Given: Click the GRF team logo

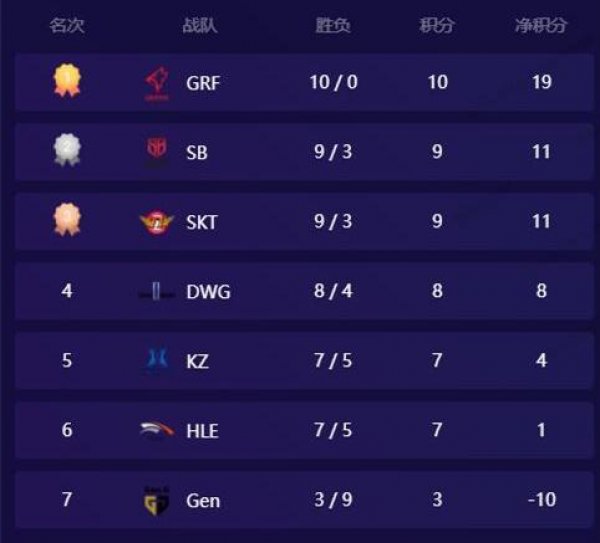Looking at the screenshot, I should [x=156, y=82].
